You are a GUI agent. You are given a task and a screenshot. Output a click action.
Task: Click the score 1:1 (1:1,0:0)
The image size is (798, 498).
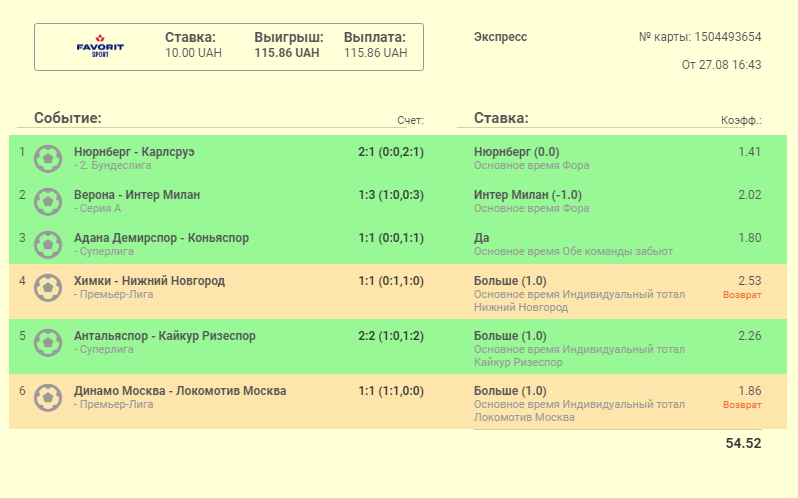(391, 391)
